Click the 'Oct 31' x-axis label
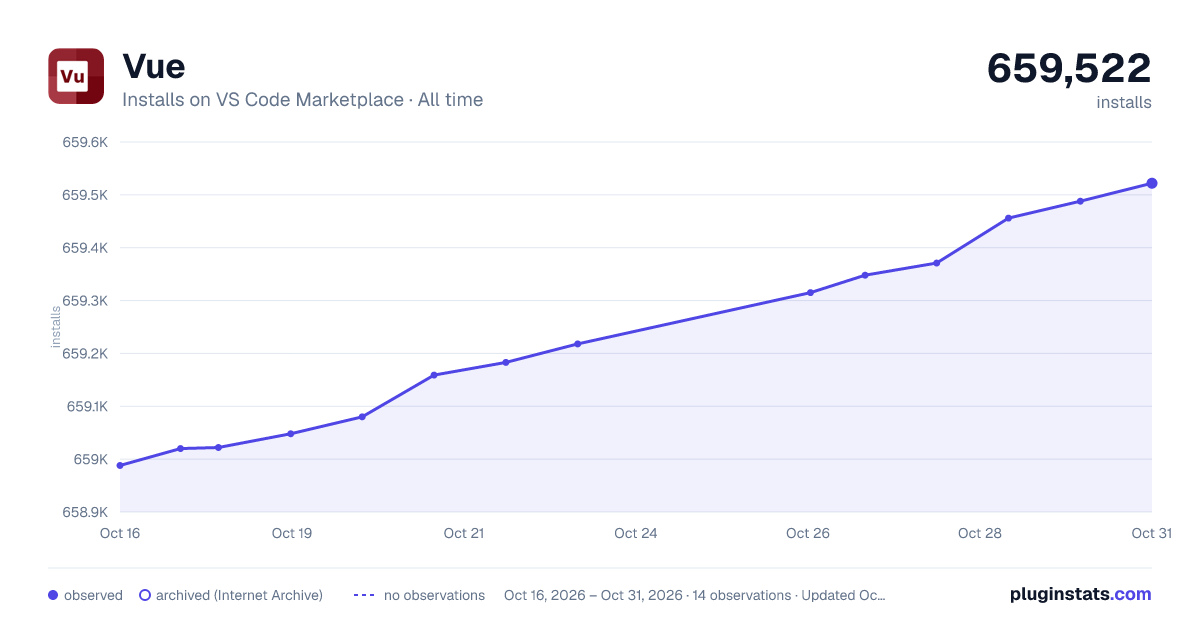The image size is (1200, 630). pyautogui.click(x=1151, y=533)
